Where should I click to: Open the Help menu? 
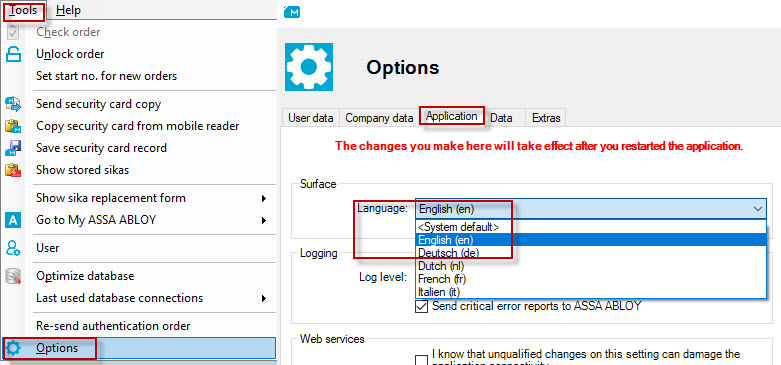(x=68, y=10)
